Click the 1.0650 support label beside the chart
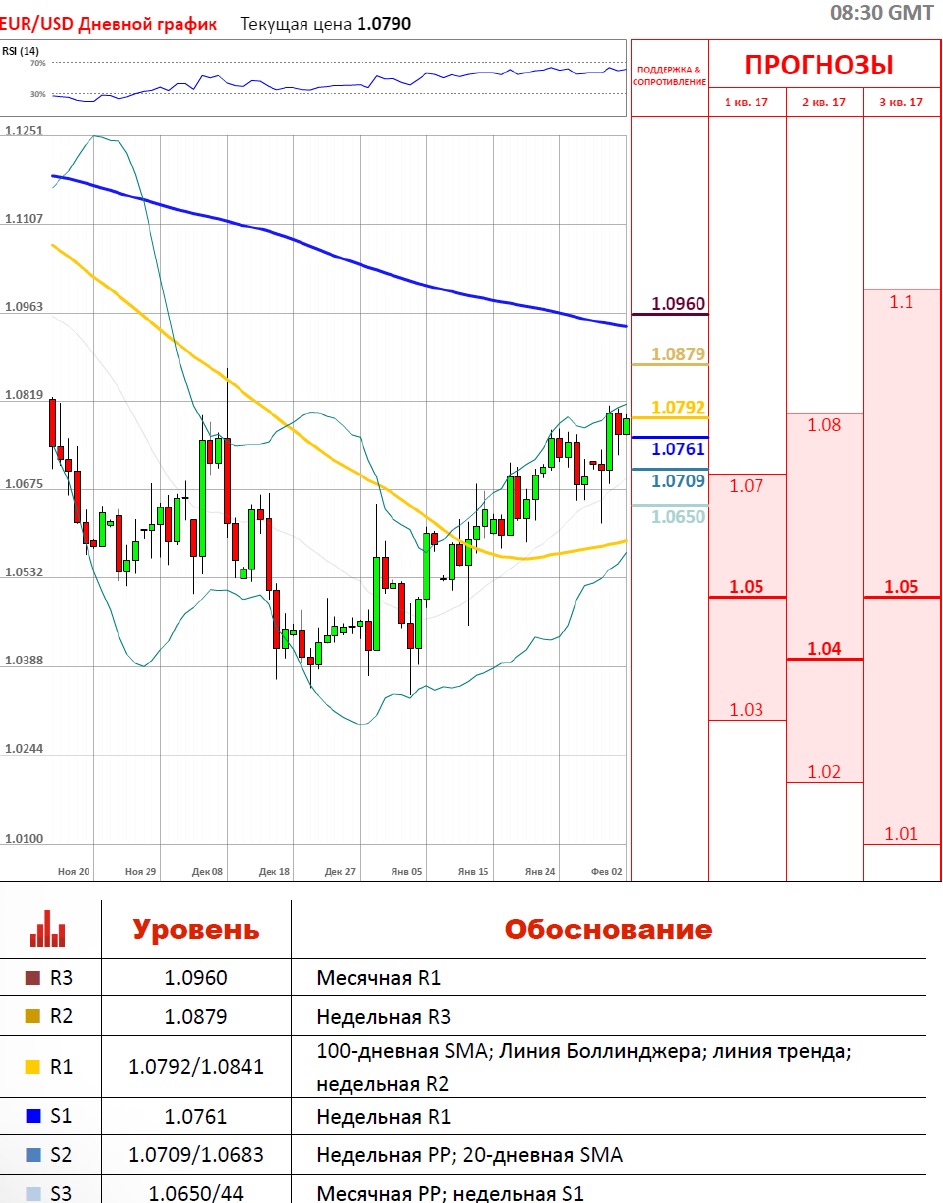This screenshot has height=1203, width=943. point(678,516)
